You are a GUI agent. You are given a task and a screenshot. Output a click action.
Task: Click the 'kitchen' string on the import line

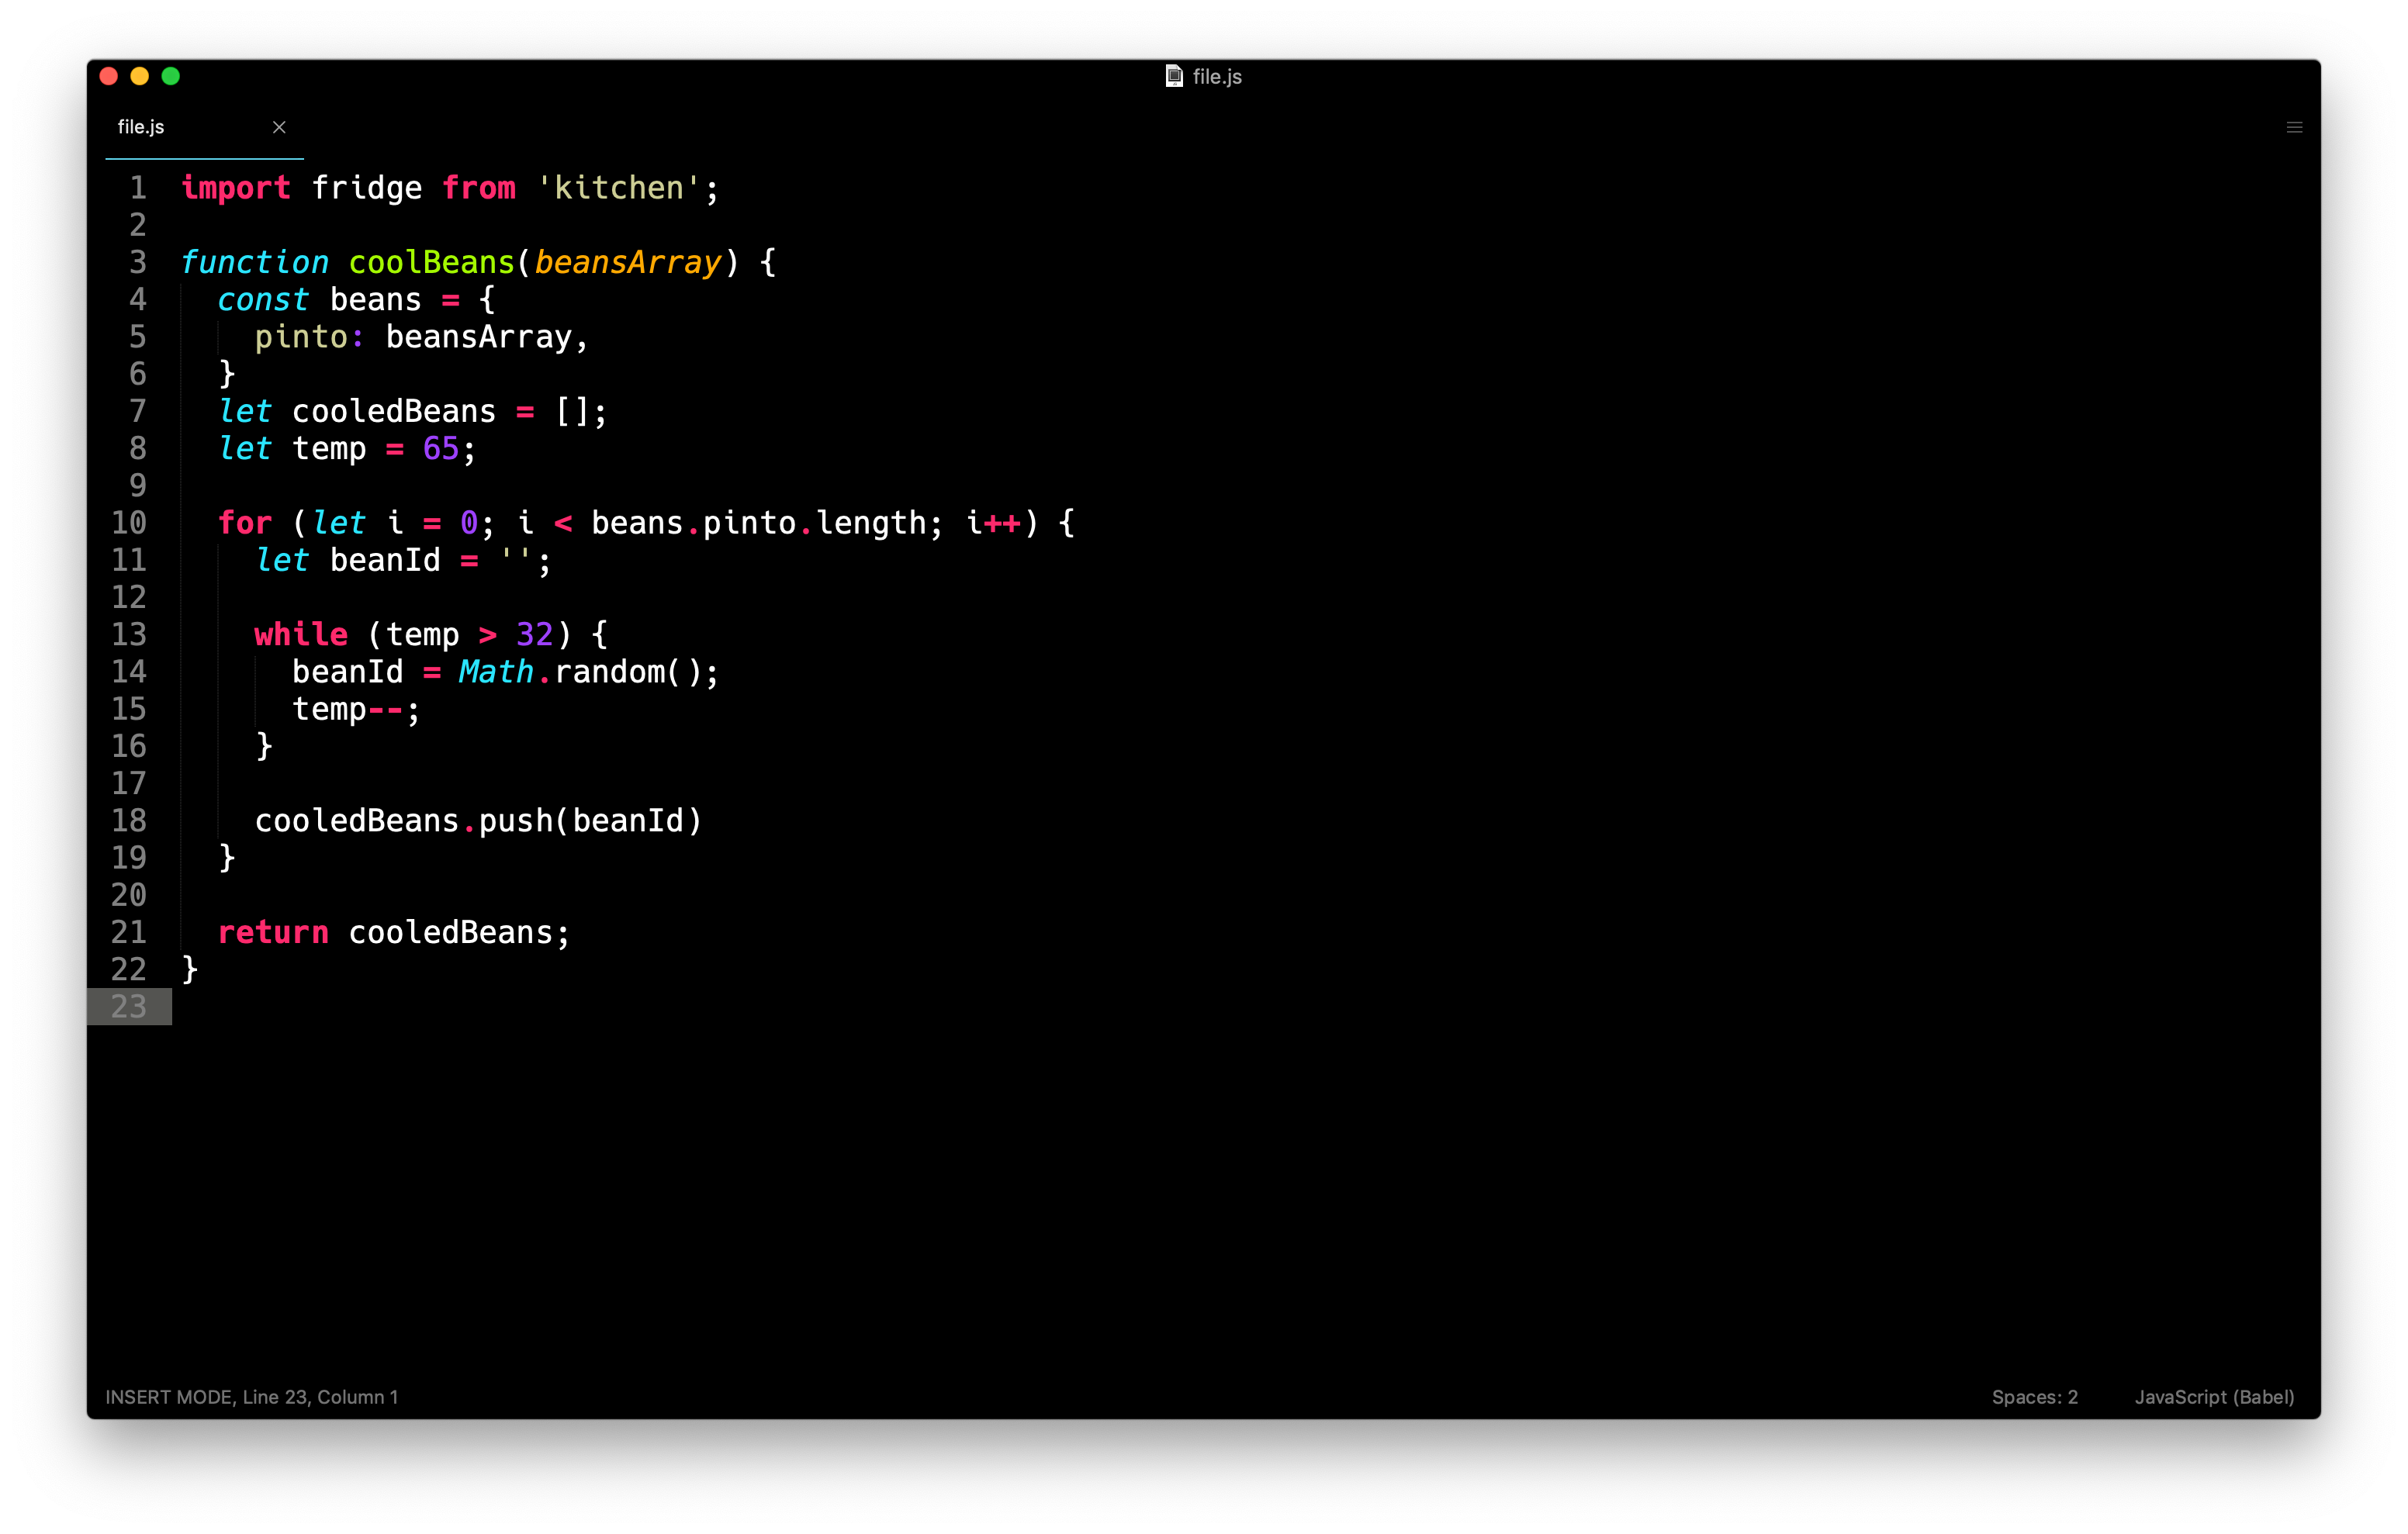tap(618, 188)
